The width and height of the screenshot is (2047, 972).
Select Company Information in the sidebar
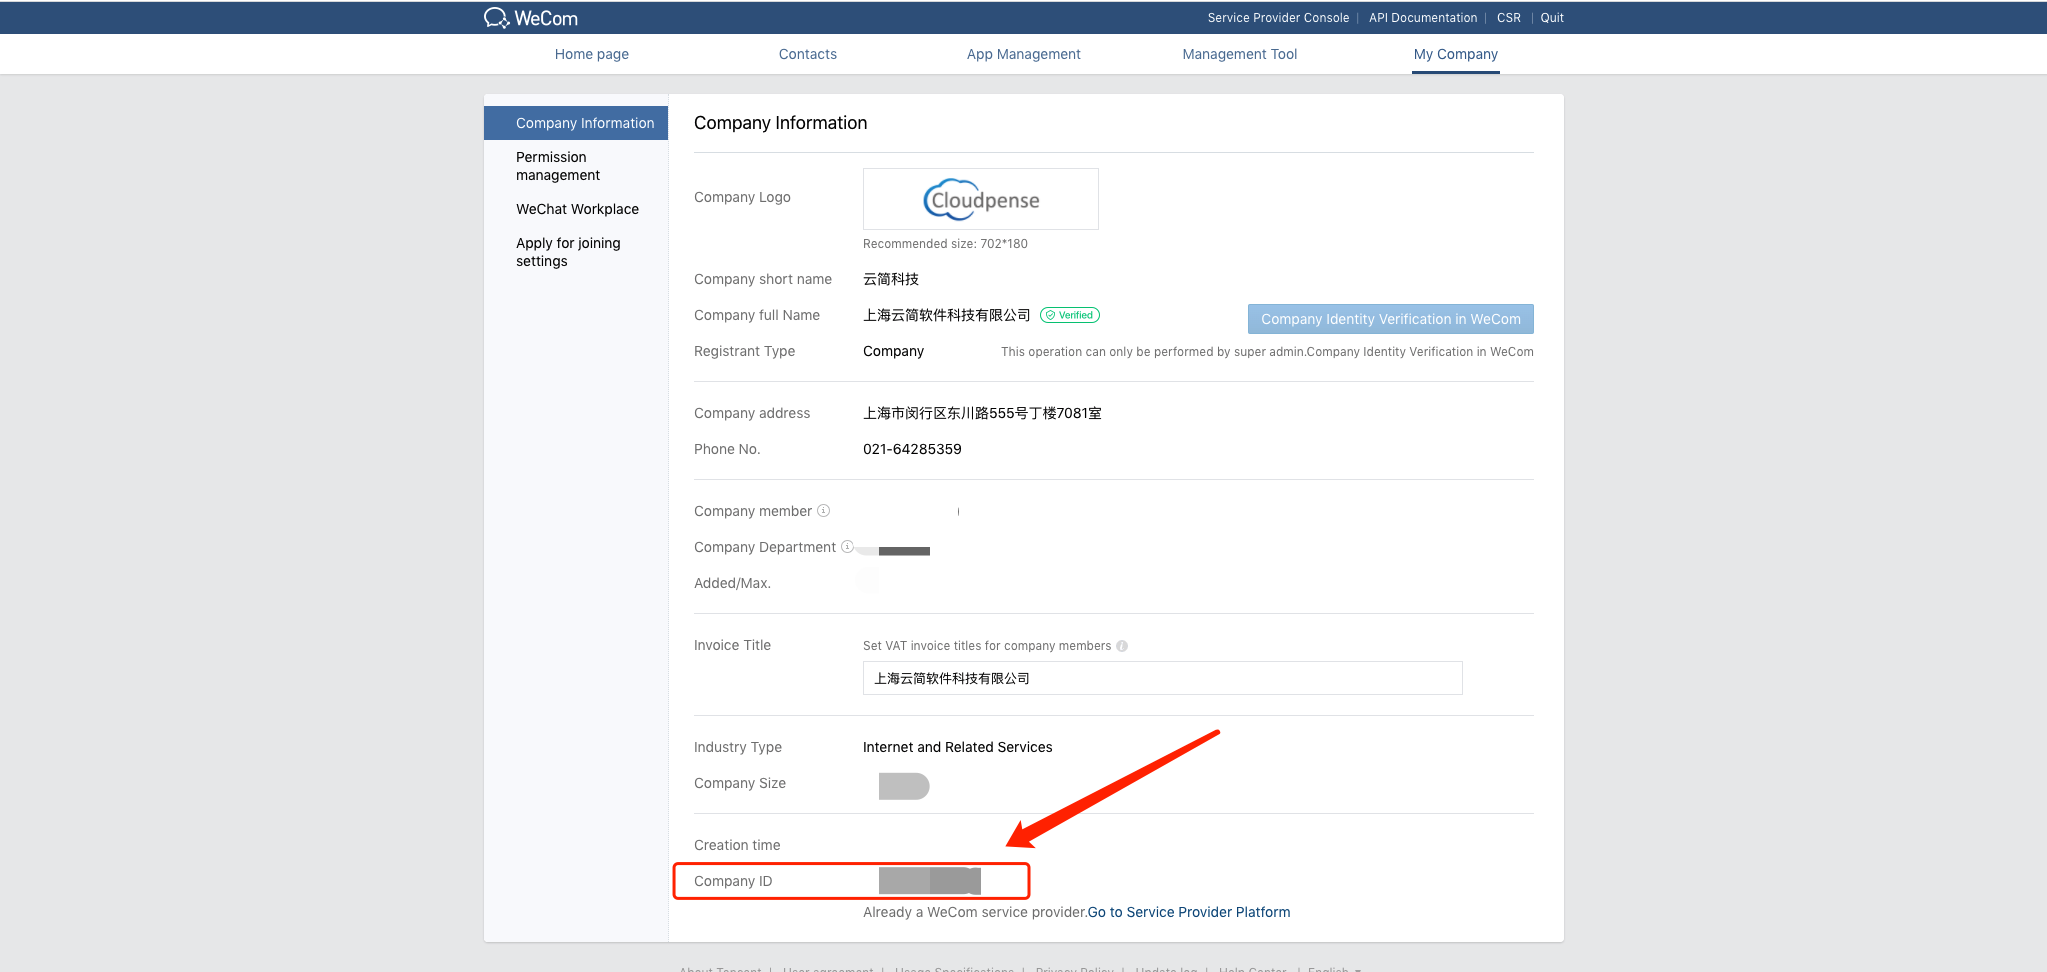click(x=576, y=123)
